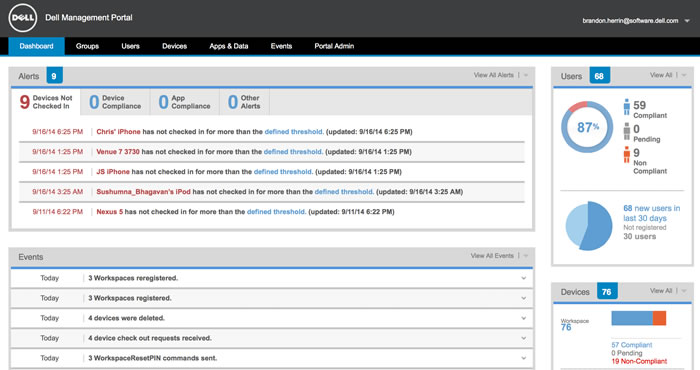This screenshot has width=700, height=370.
Task: Open the Chris' iPhone device link
Action: point(118,132)
